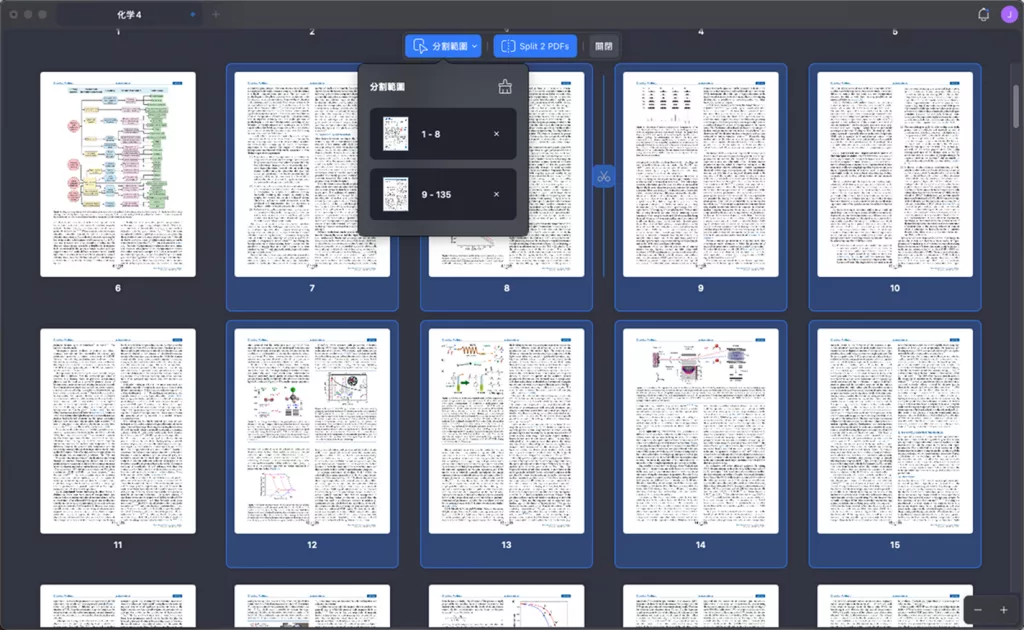Select the 1 - 8 range entry

[443, 134]
